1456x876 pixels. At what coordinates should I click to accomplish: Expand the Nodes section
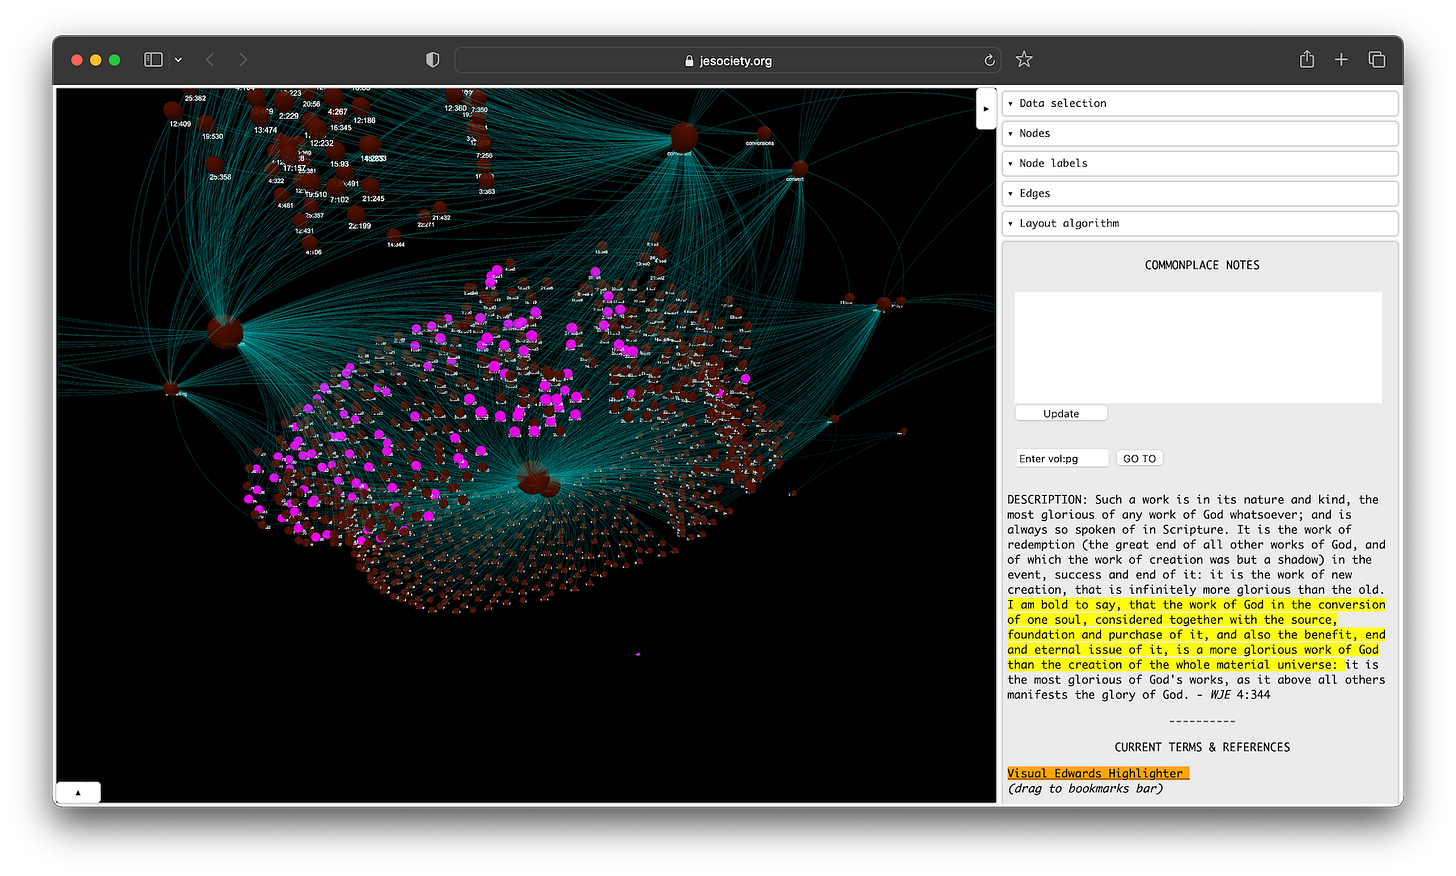tap(1200, 133)
